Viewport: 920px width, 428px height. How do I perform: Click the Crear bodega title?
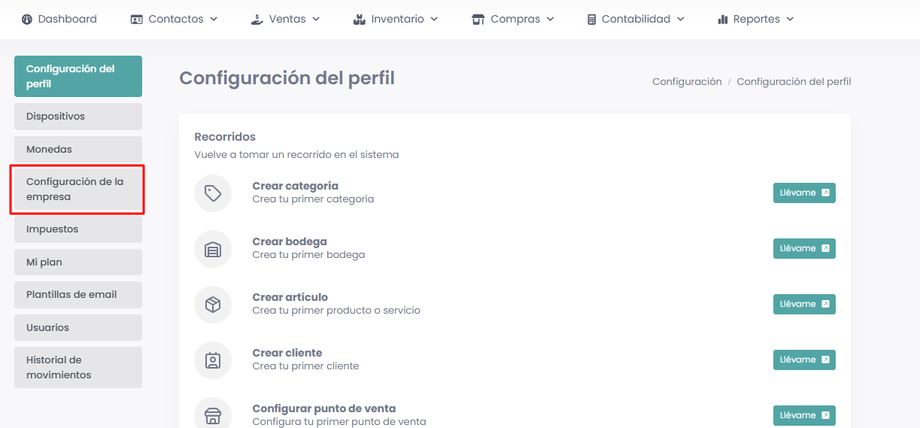click(290, 241)
